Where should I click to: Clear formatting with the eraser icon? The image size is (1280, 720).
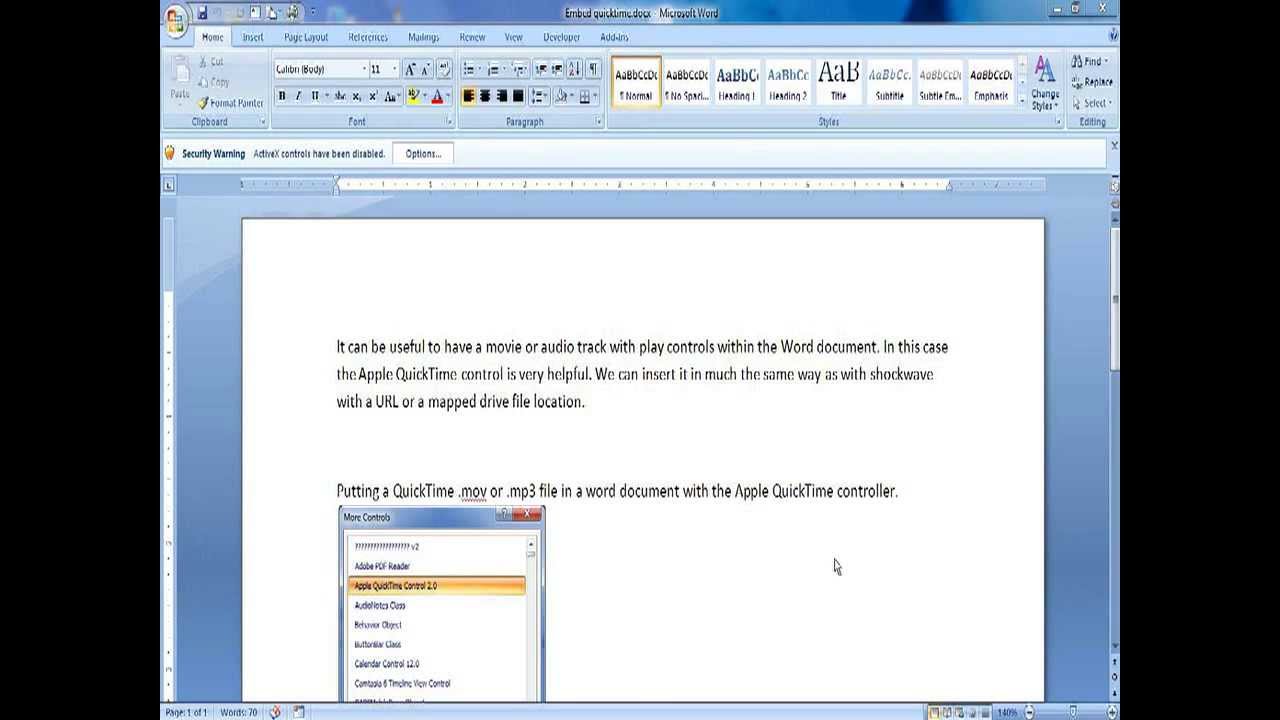point(444,69)
